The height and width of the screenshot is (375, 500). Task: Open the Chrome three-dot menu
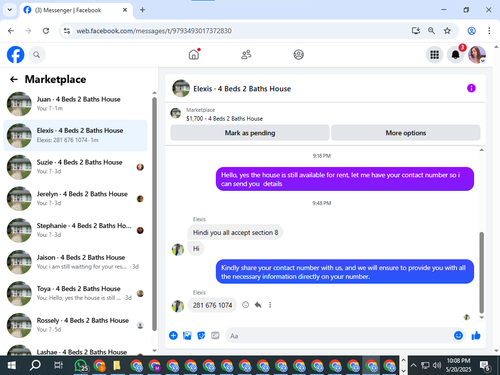pyautogui.click(x=489, y=31)
